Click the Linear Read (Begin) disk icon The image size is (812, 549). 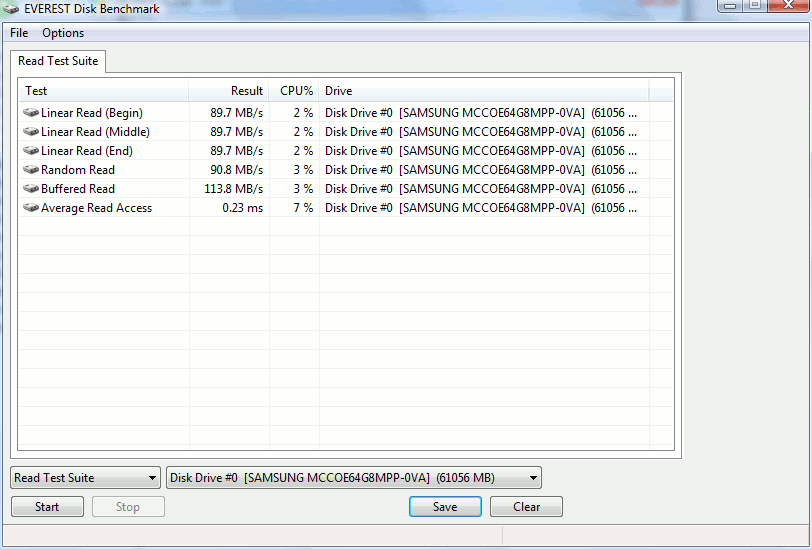pos(31,112)
